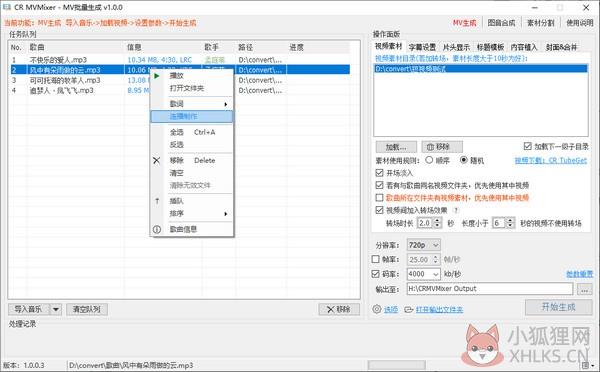Open the 使用说明 page
Viewport: 600px width, 372px height.
pyautogui.click(x=580, y=23)
